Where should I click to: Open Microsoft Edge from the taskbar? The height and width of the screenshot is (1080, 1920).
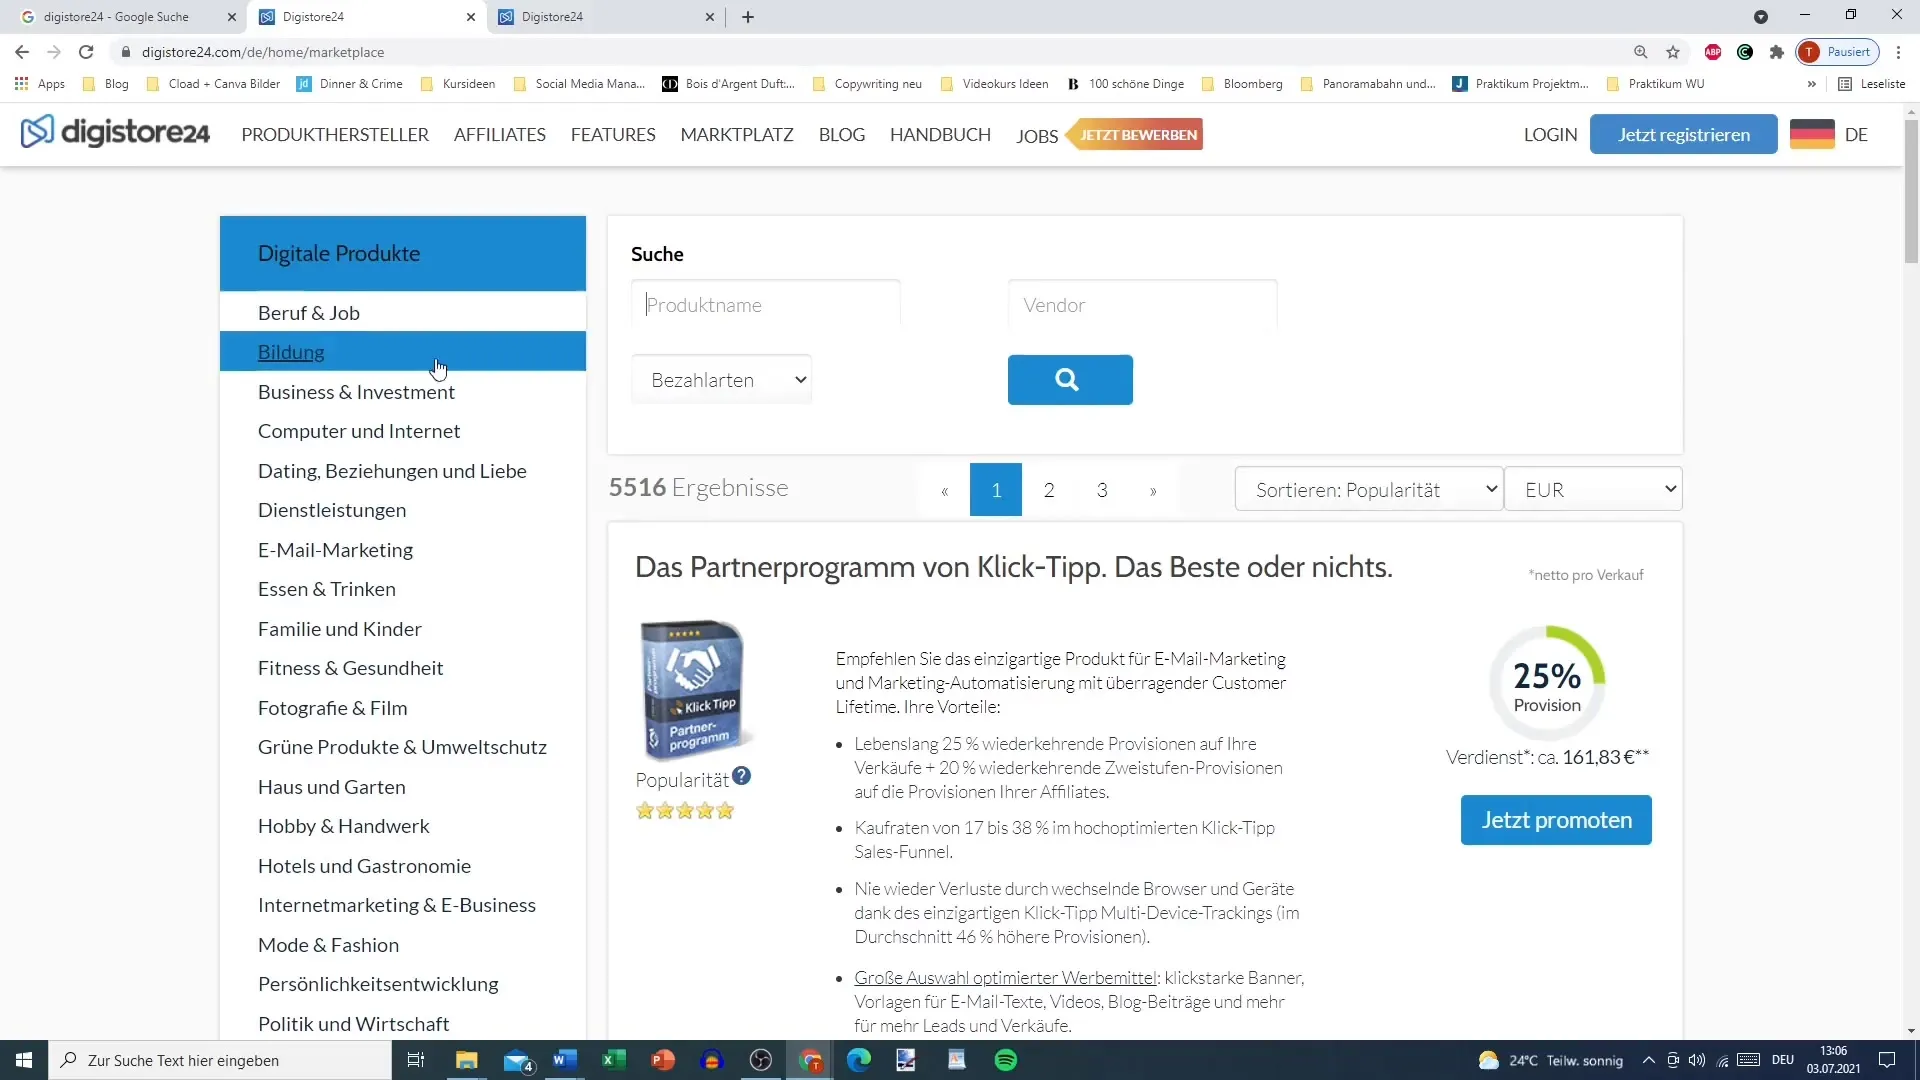(x=859, y=1060)
